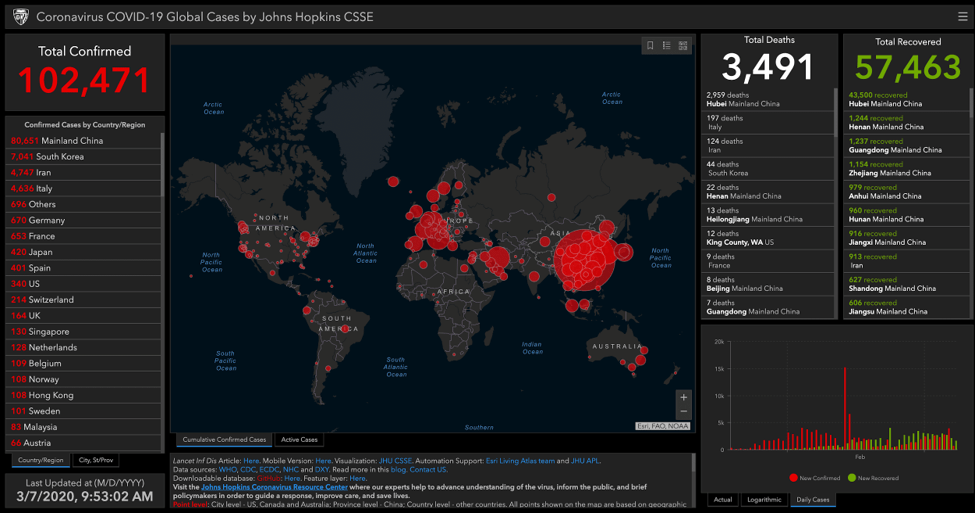Image resolution: width=975 pixels, height=513 pixels.
Task: Select the Others row in list
Action: [x=83, y=204]
